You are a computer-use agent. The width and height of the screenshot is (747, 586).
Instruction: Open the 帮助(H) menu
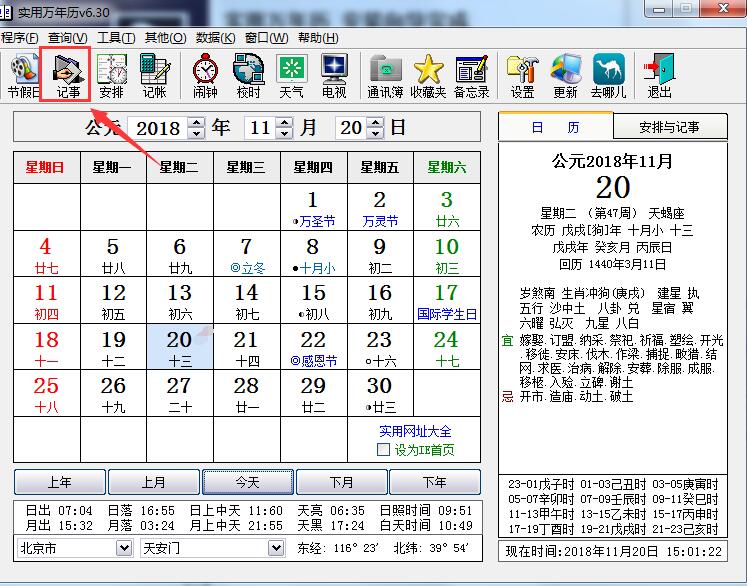[318, 38]
